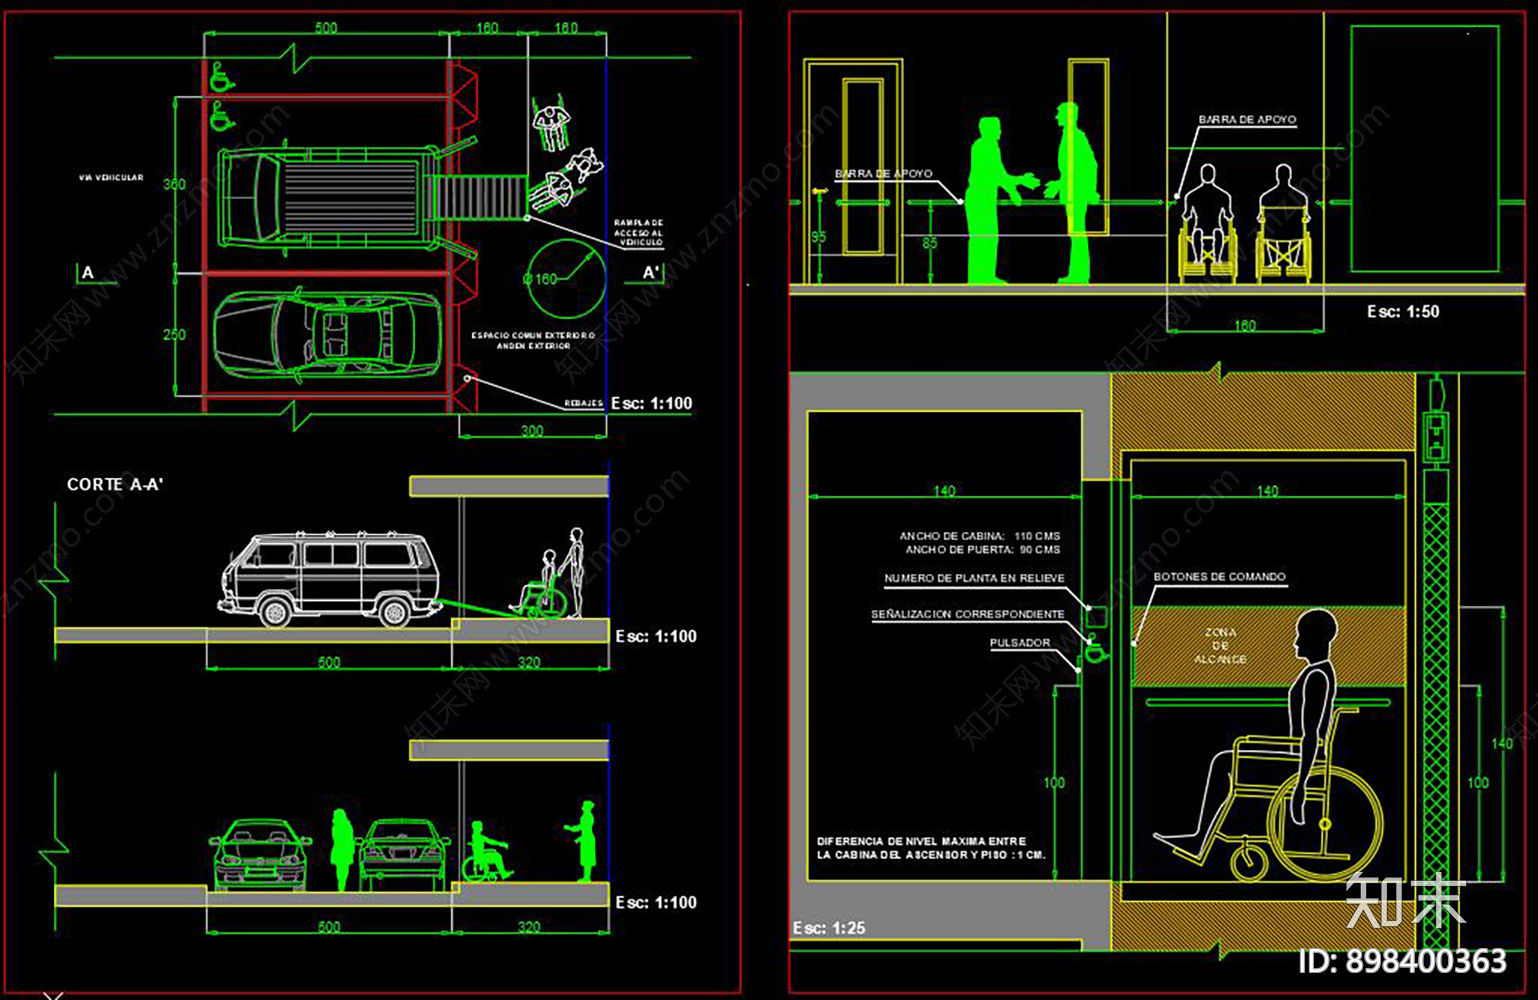Screen dimensions: 1538x1000
Task: Click the DIFERENCIA DE NIVEL MAXIMA note
Action: coord(931,848)
